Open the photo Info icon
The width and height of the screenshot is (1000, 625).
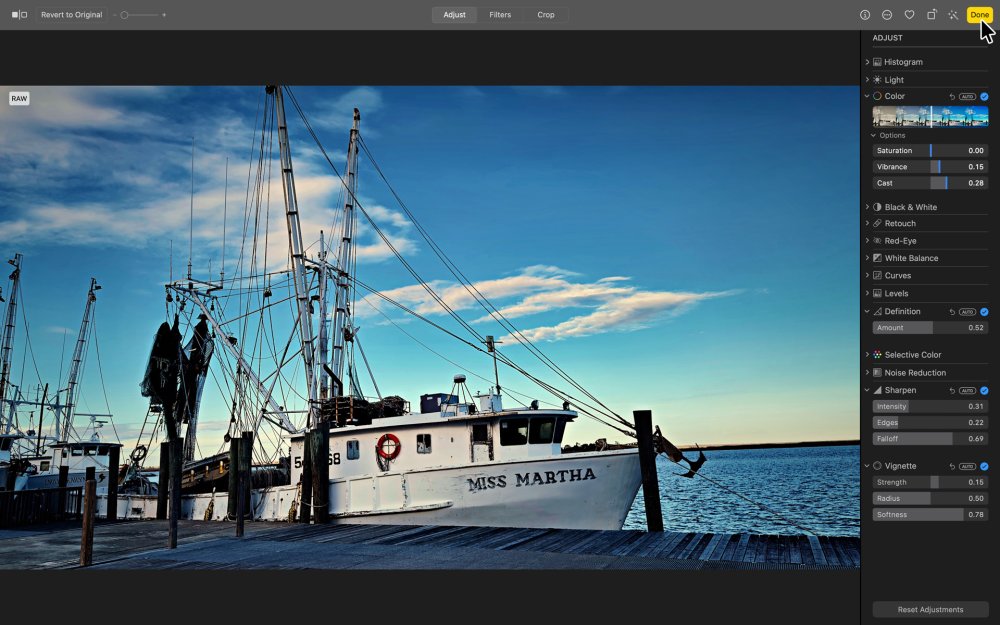(865, 15)
